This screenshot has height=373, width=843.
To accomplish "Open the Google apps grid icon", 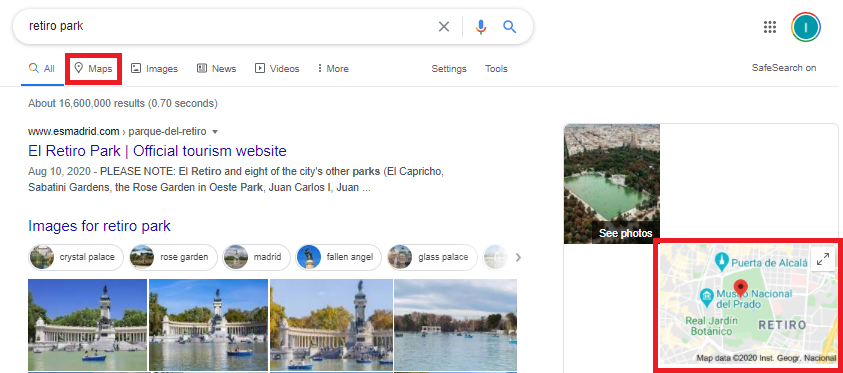I will click(770, 27).
